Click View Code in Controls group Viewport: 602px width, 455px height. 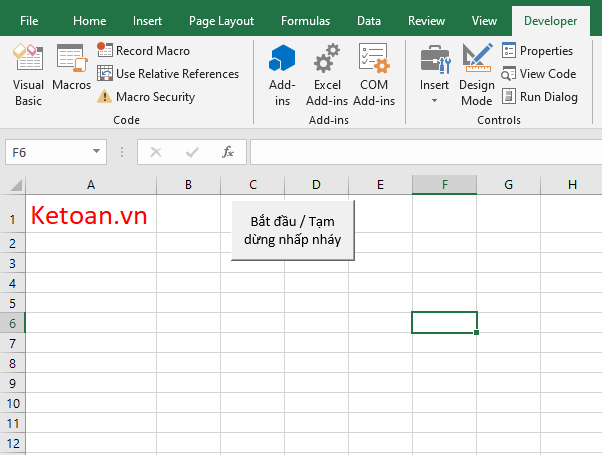pos(538,74)
